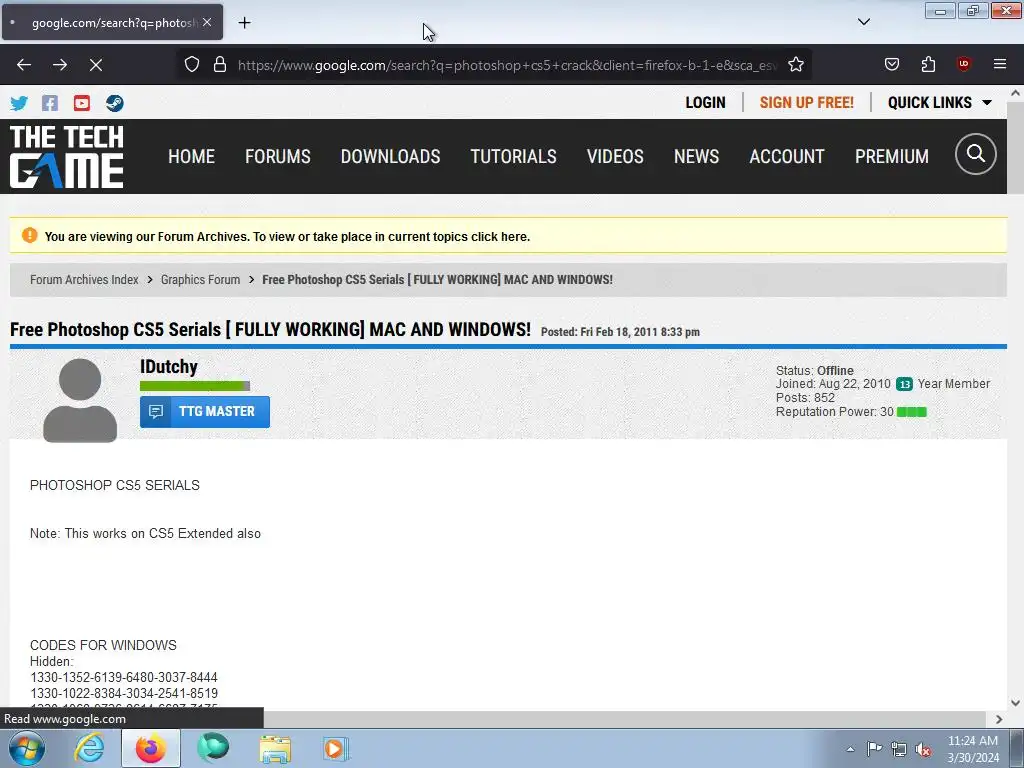This screenshot has width=1024, height=768.
Task: Open the Pocket save icon
Action: pyautogui.click(x=892, y=64)
